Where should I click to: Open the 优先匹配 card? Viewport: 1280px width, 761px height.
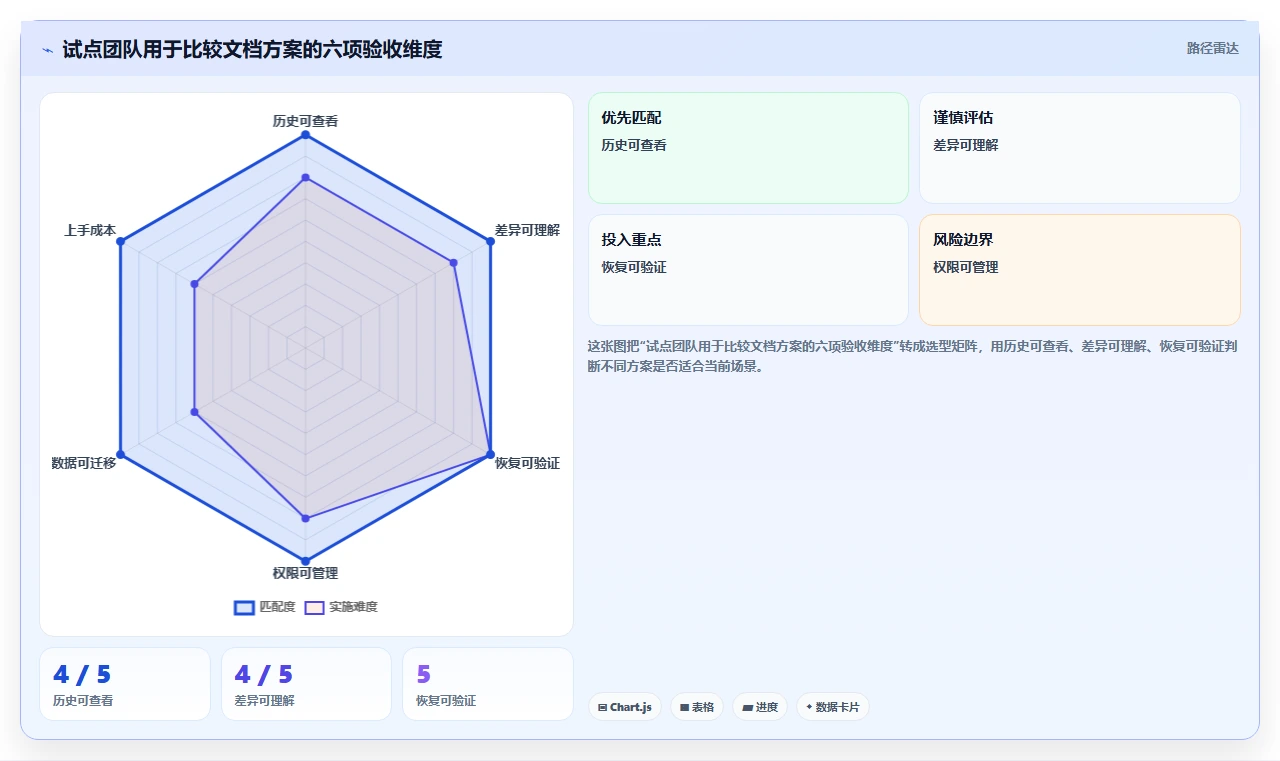(748, 148)
